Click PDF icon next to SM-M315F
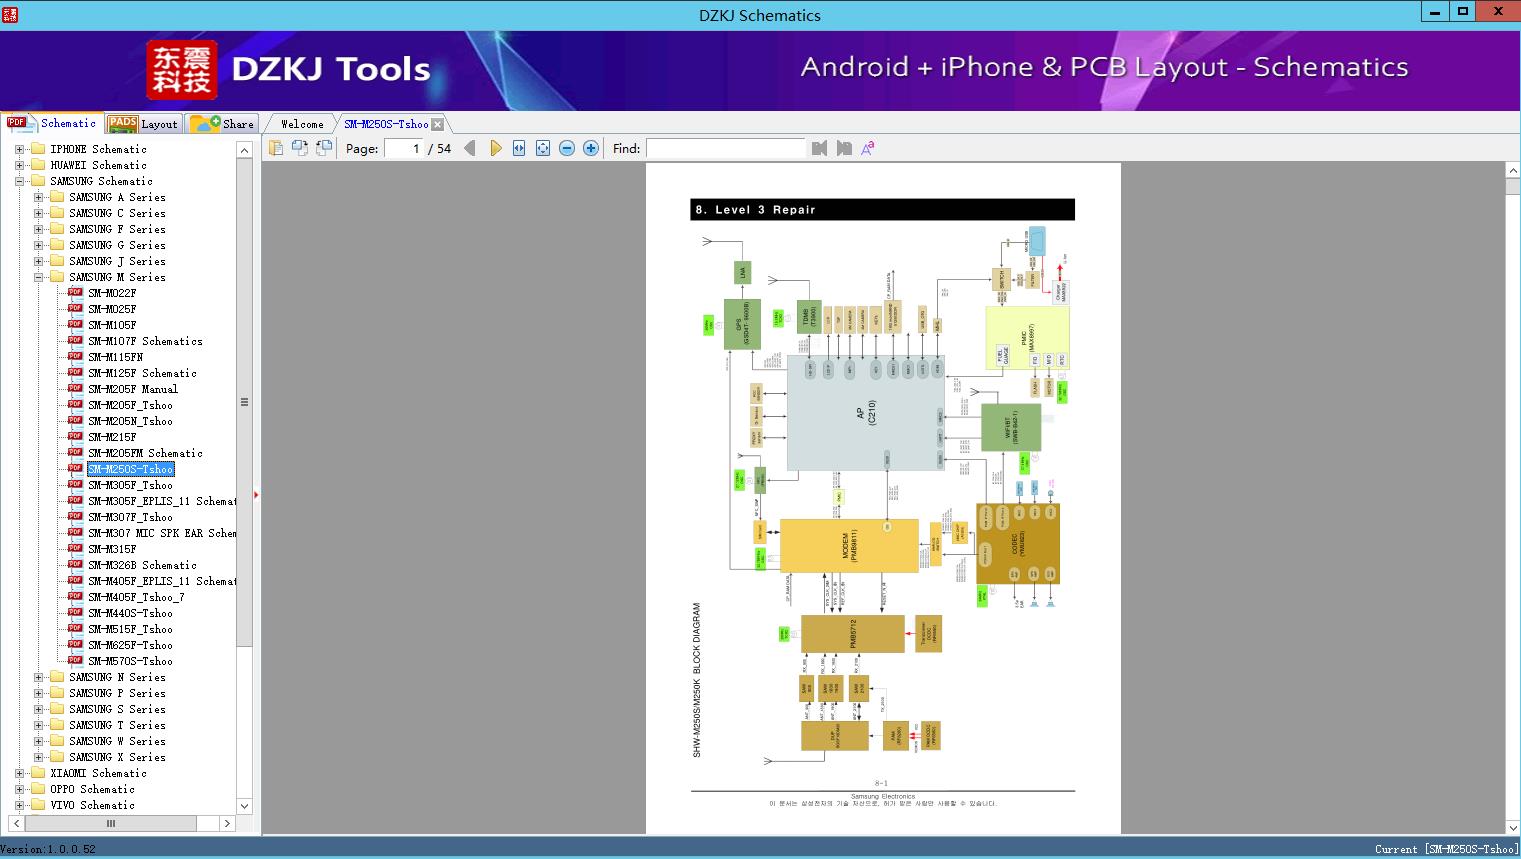1521x859 pixels. pyautogui.click(x=75, y=549)
